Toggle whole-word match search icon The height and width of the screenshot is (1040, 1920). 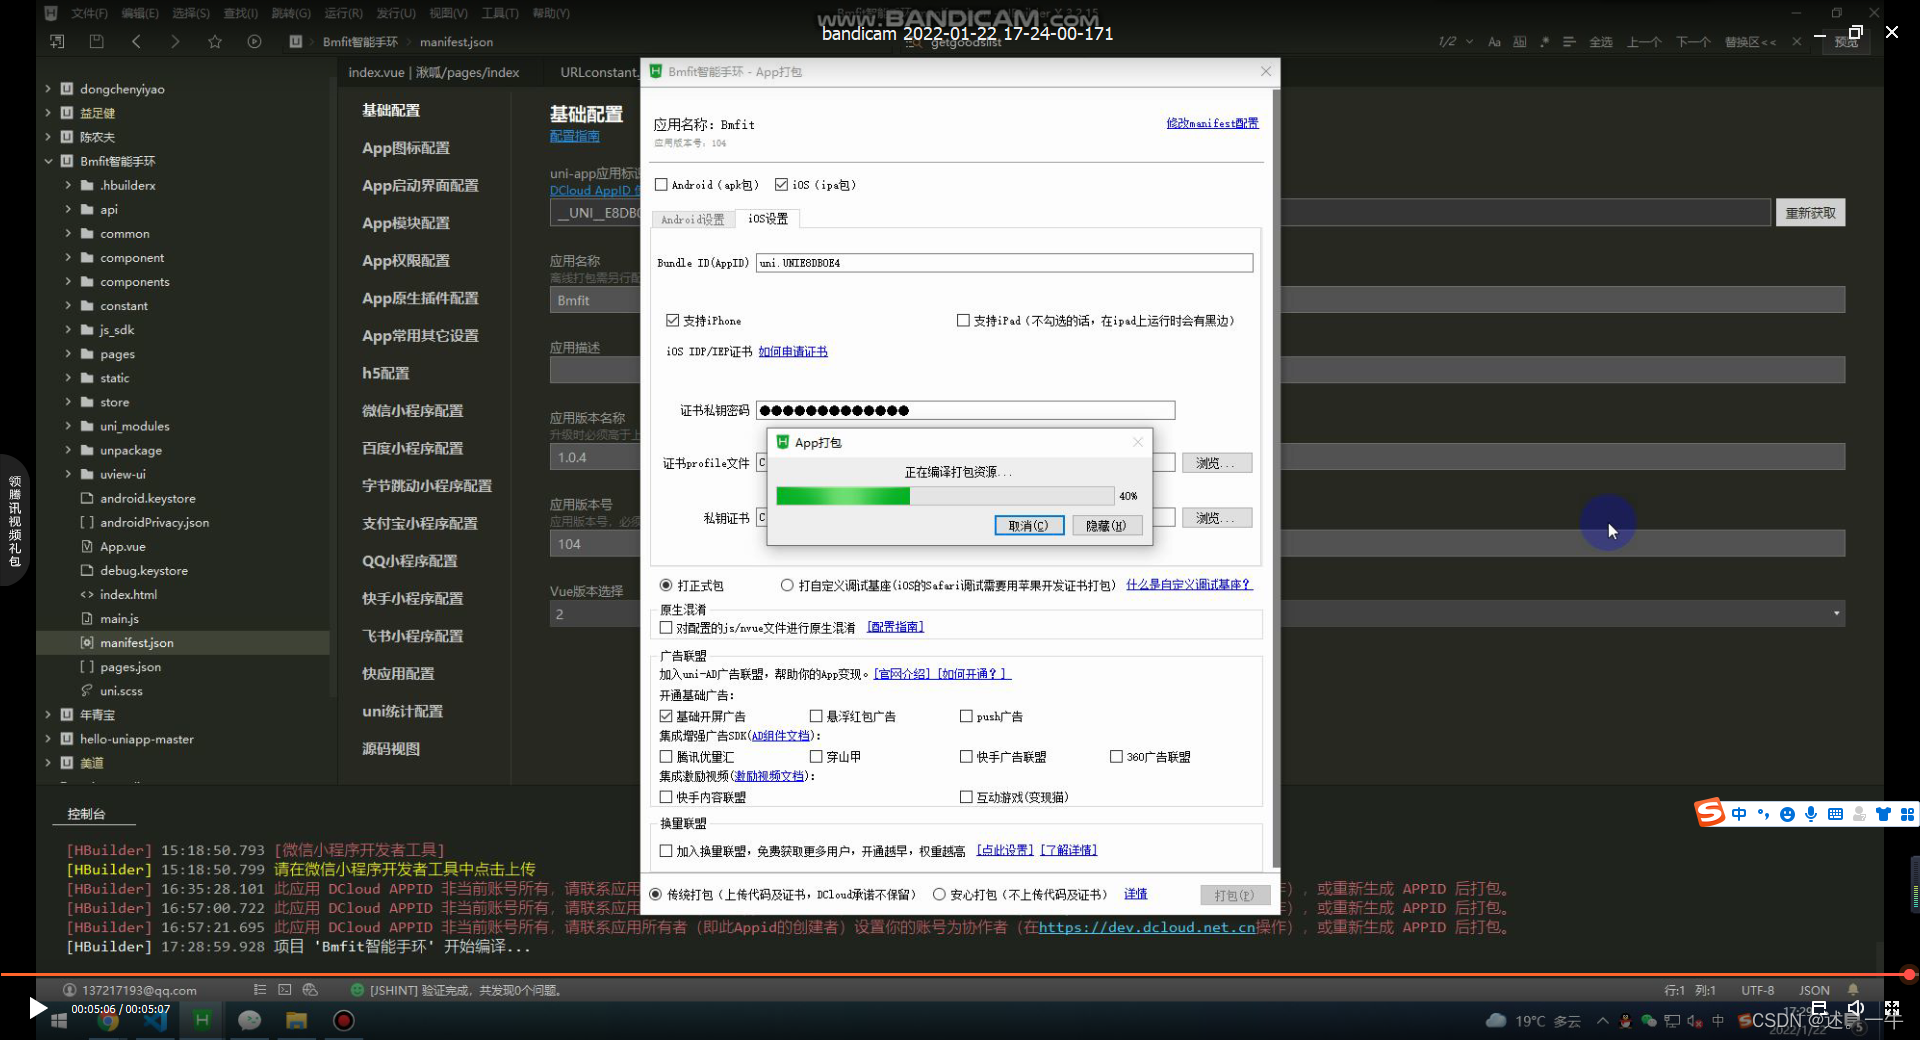pos(1519,41)
